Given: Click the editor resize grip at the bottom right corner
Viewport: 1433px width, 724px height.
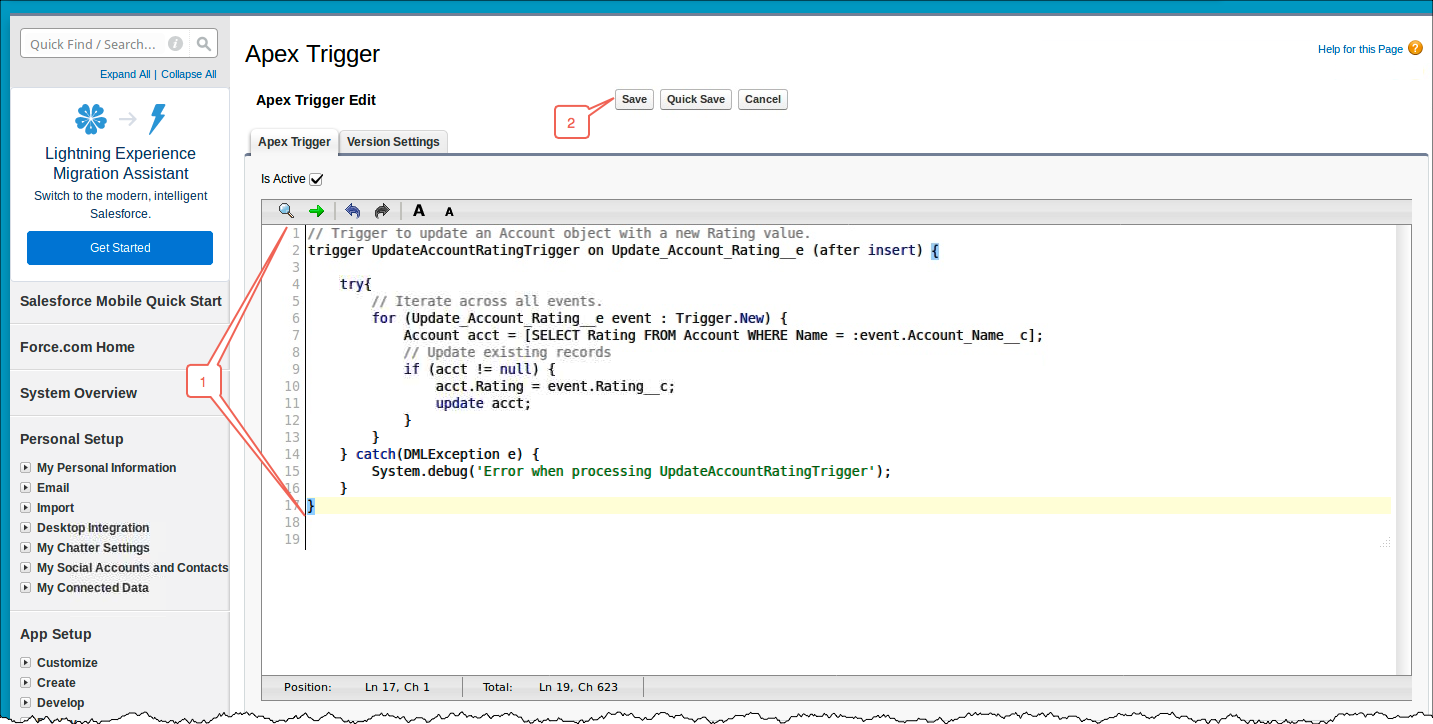Looking at the screenshot, I should point(1386,544).
